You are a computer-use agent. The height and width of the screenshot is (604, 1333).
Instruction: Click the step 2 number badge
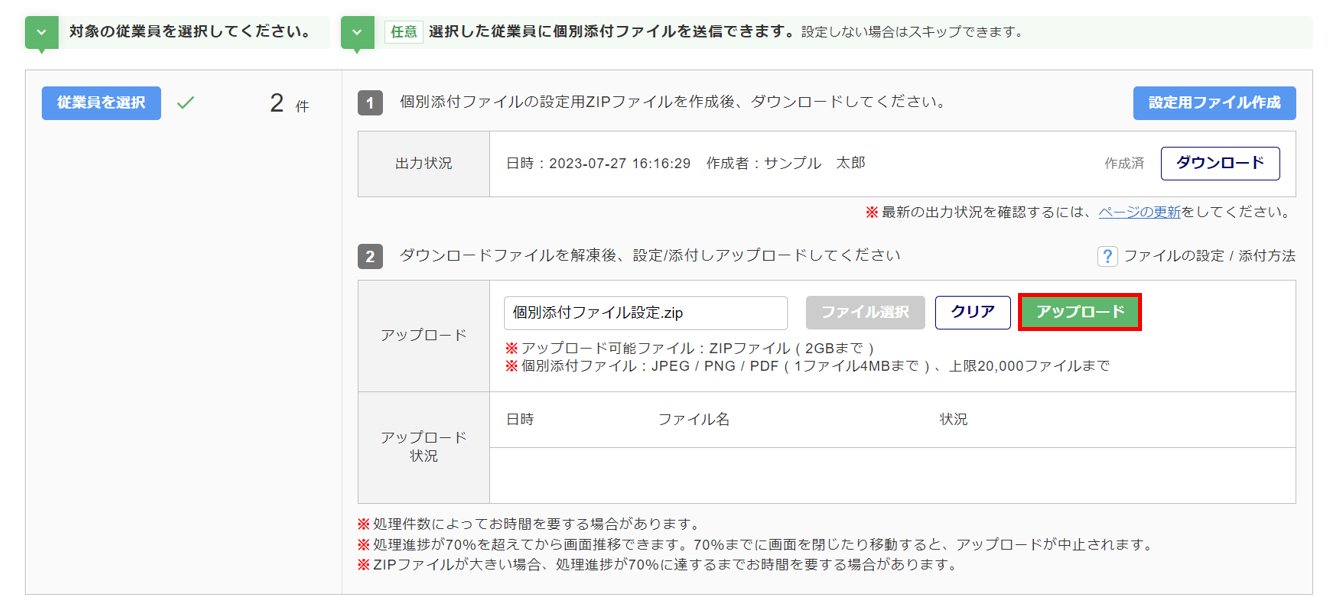coord(370,257)
